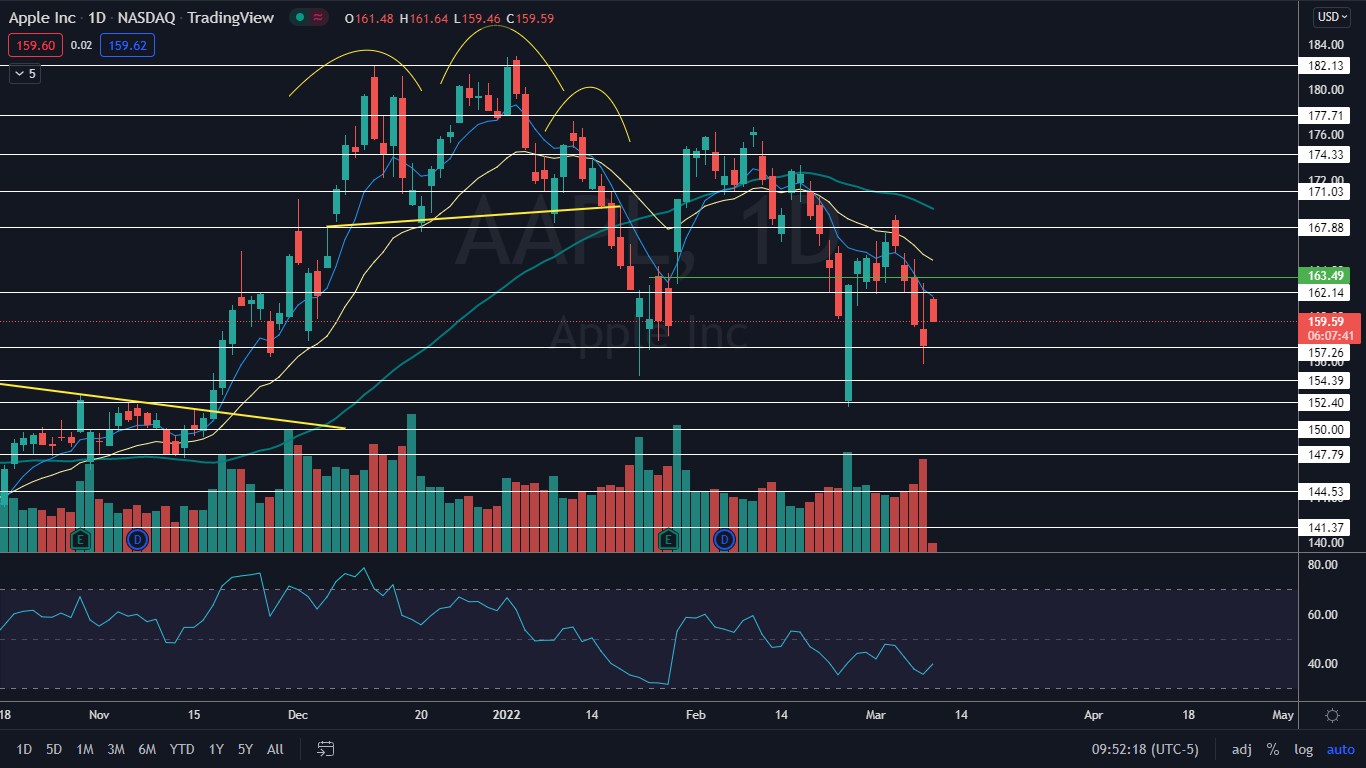Viewport: 1366px width, 768px height.
Task: Select the 1Y time range
Action: click(216, 749)
